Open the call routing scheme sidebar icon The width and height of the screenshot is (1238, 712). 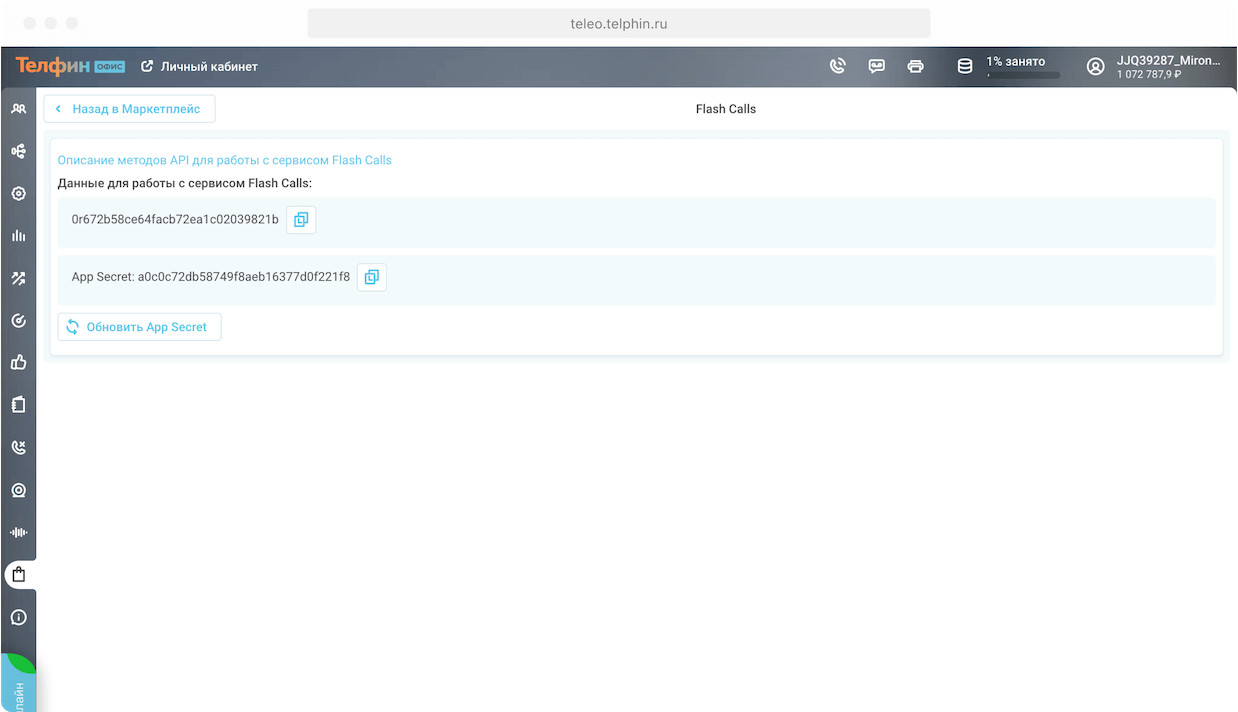pos(18,151)
